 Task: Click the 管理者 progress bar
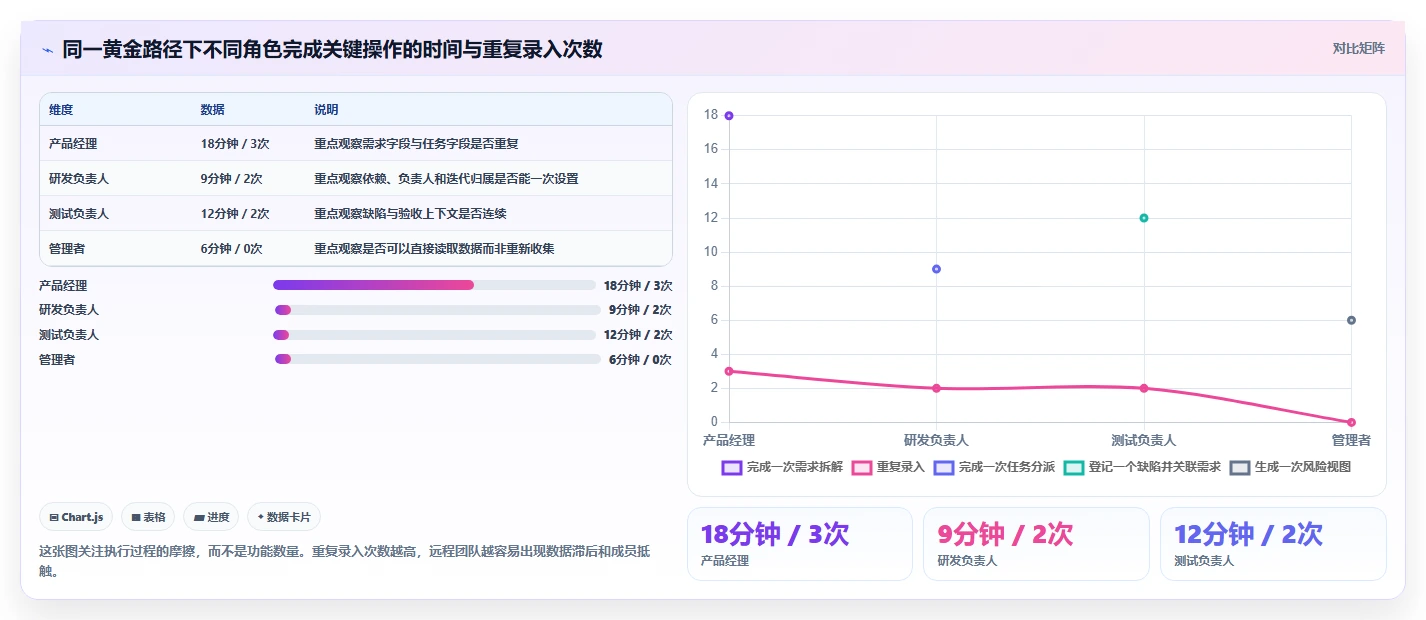[438, 359]
